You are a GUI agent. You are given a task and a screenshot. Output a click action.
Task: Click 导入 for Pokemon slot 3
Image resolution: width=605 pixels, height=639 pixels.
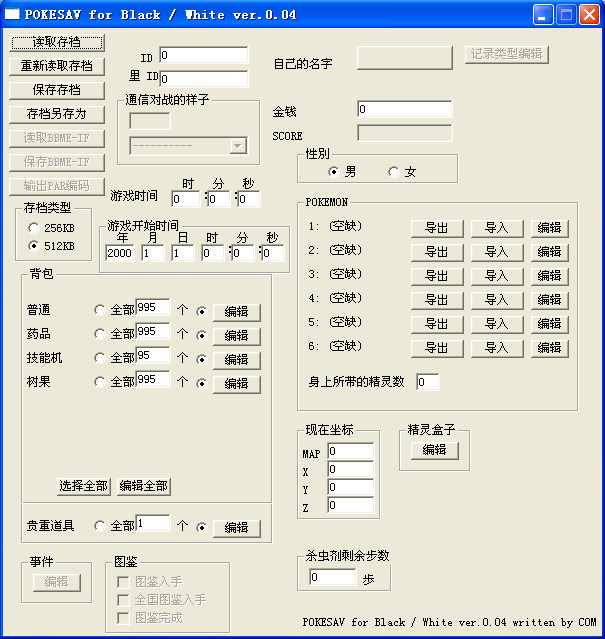click(x=497, y=277)
